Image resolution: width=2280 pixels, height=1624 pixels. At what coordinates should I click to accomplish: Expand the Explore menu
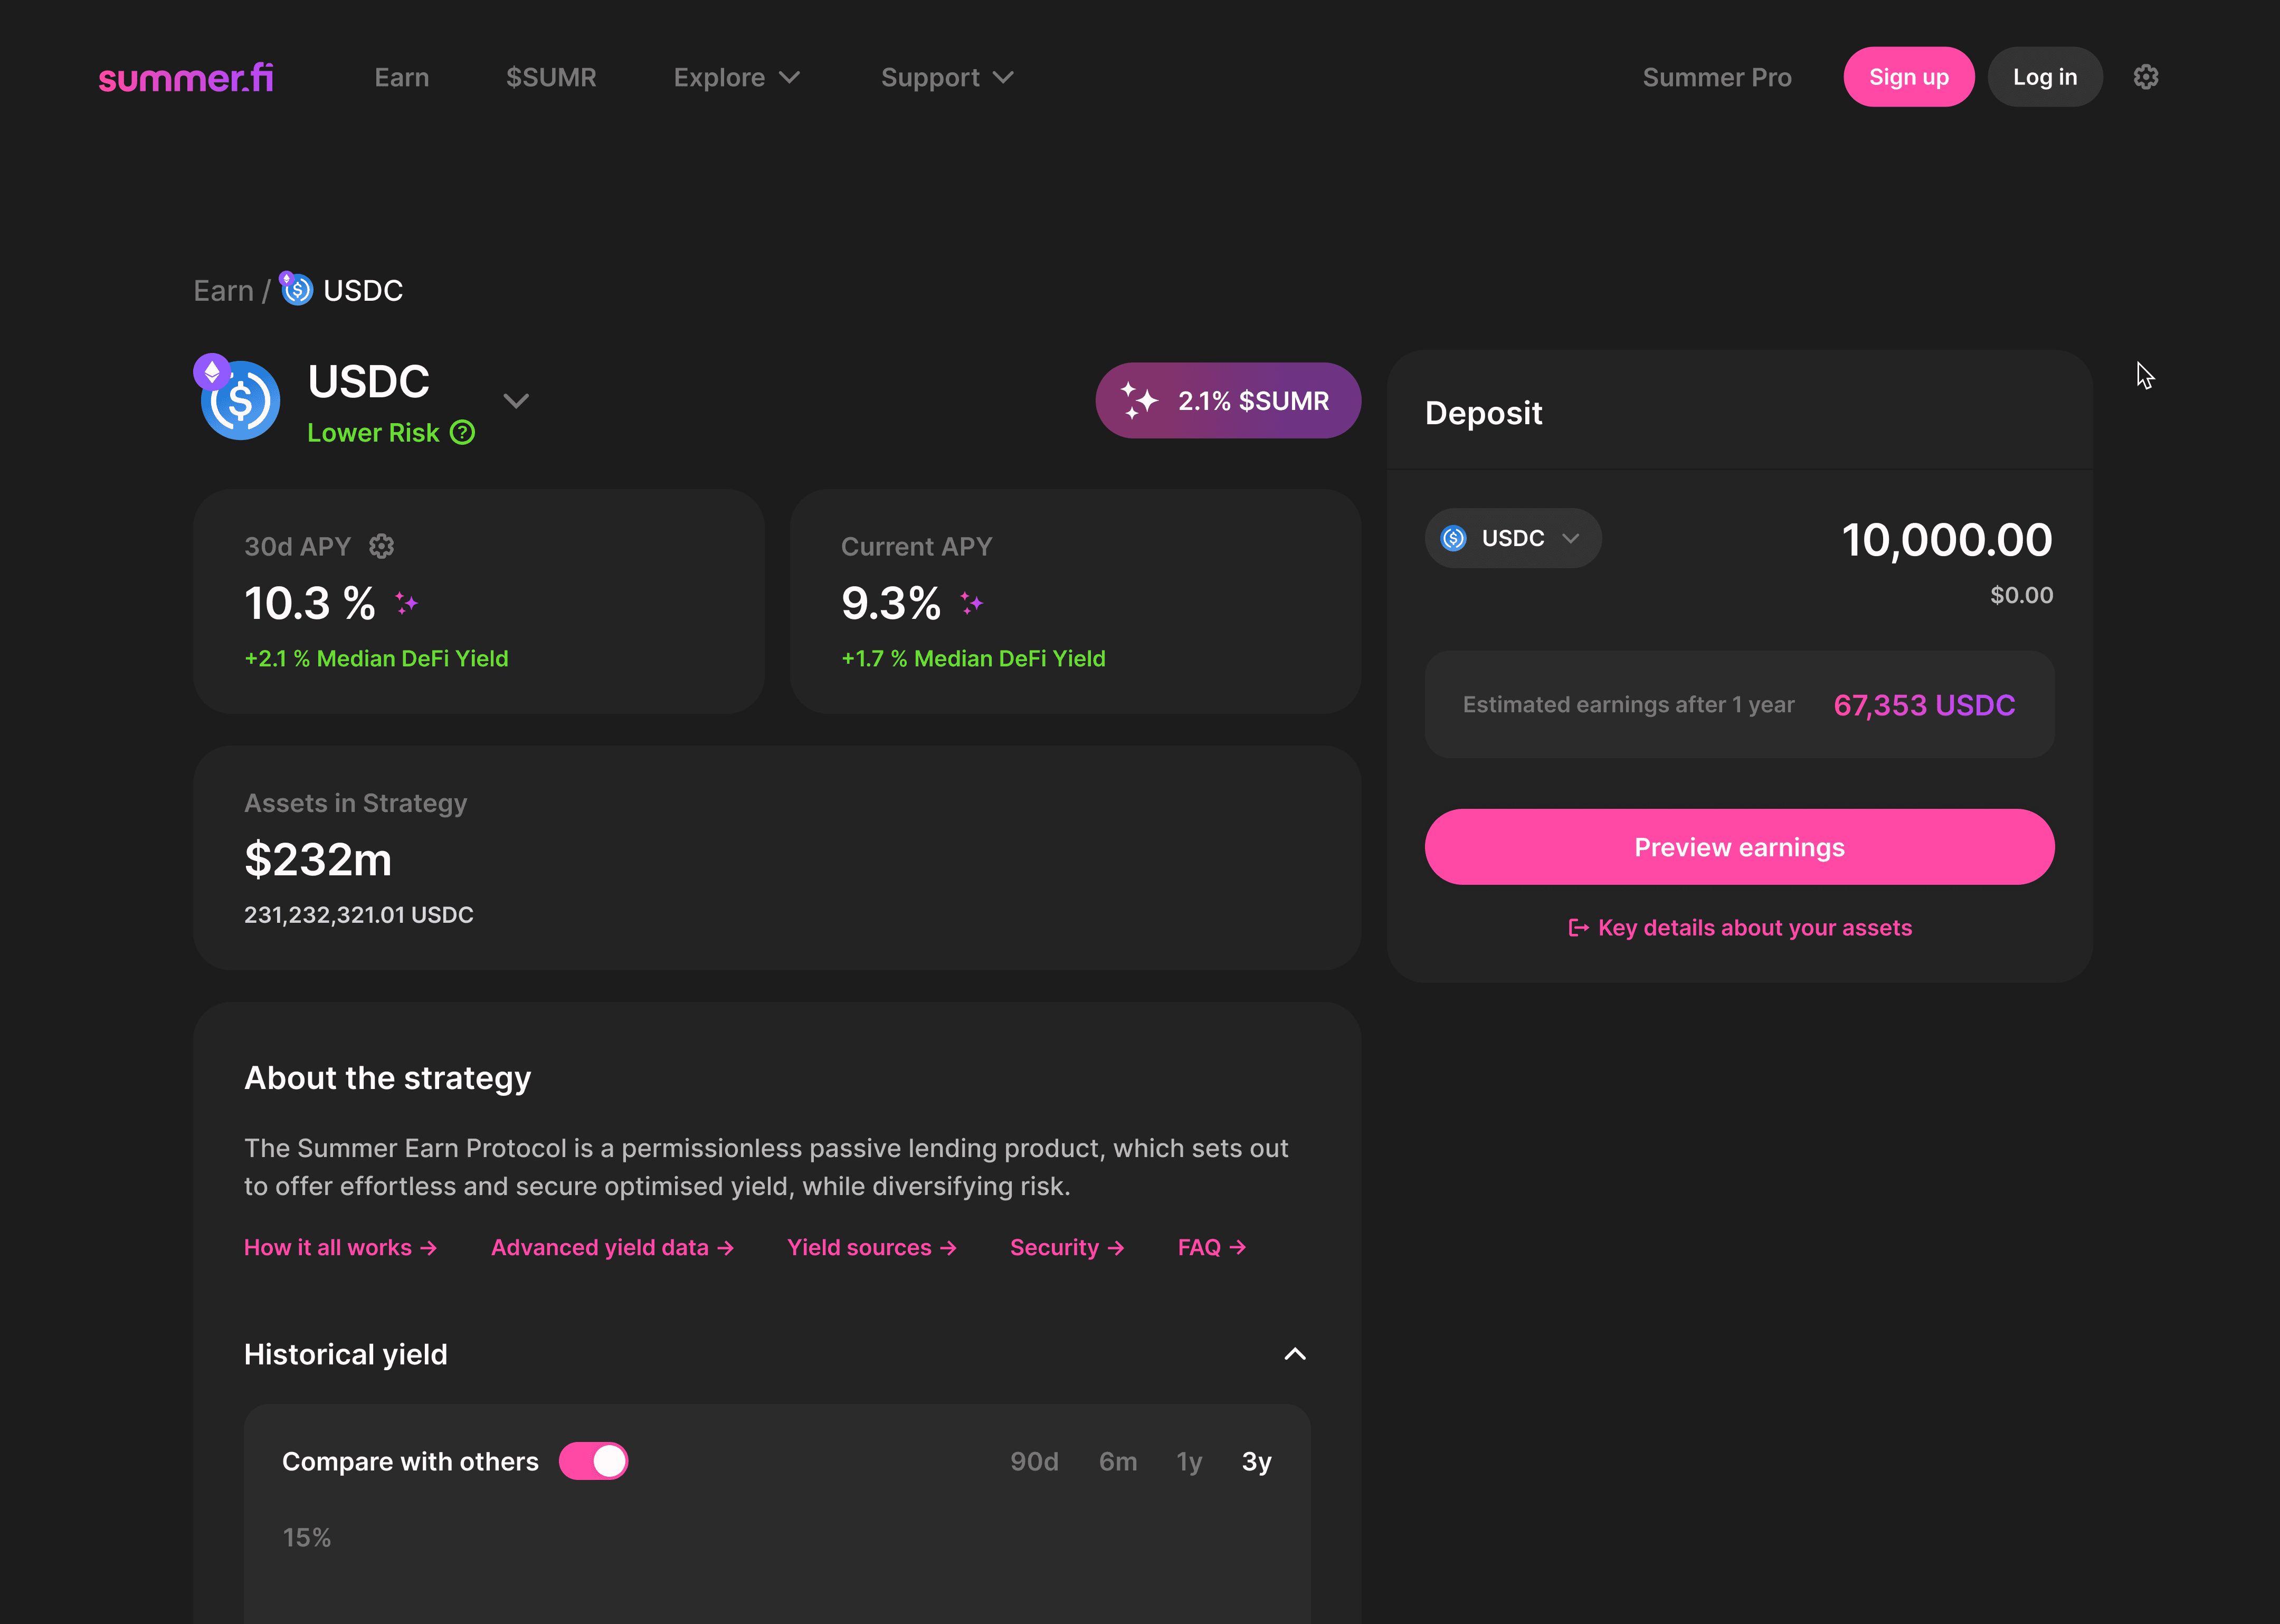click(736, 77)
